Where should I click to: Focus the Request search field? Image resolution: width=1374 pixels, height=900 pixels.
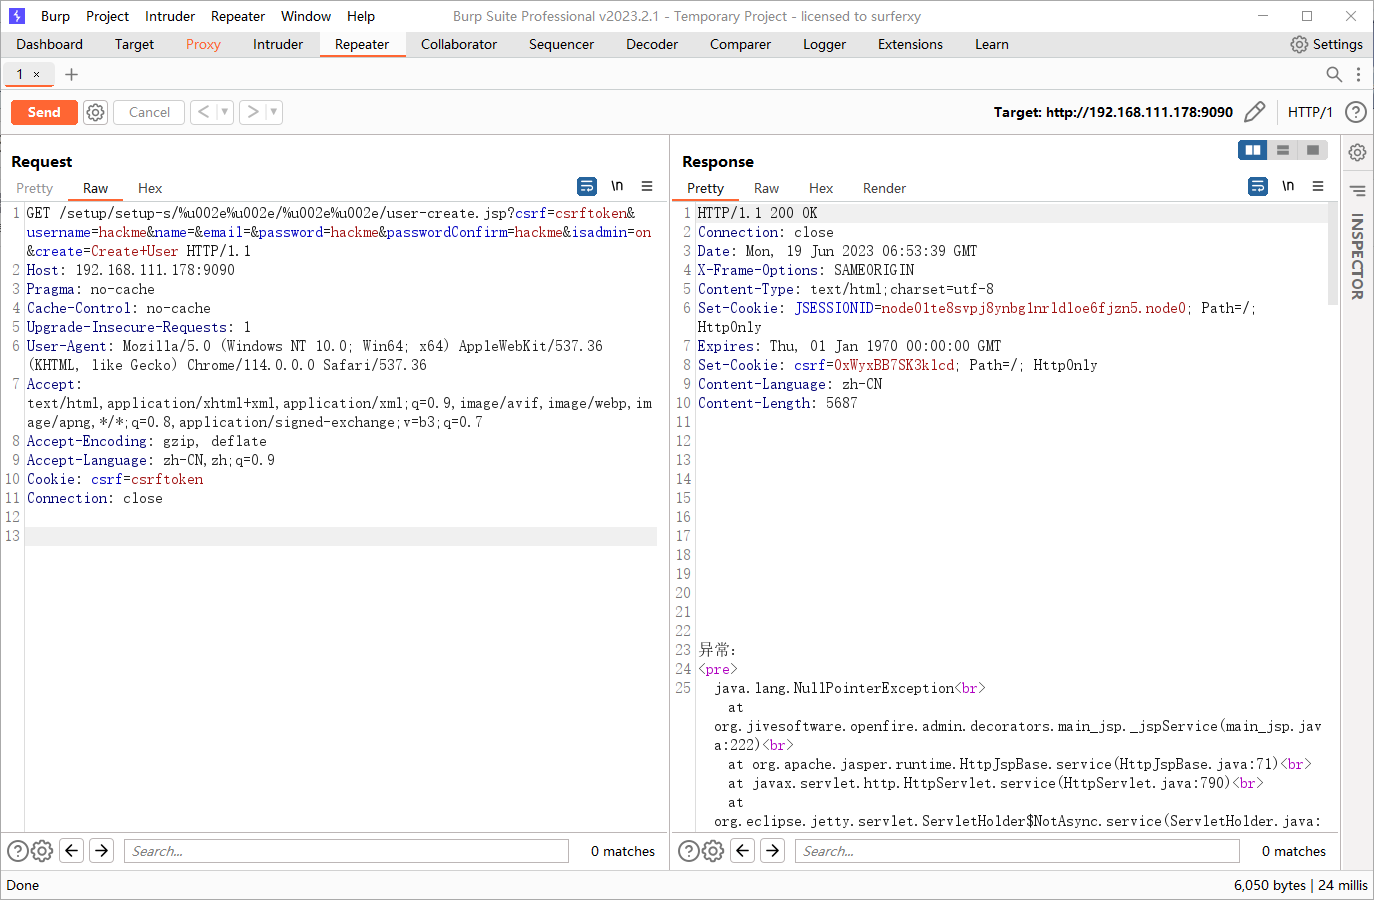[346, 851]
